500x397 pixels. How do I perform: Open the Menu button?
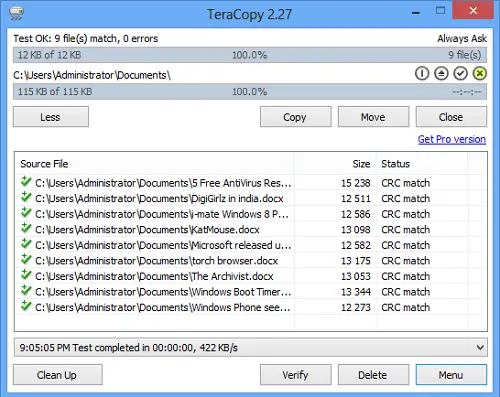tap(451, 375)
